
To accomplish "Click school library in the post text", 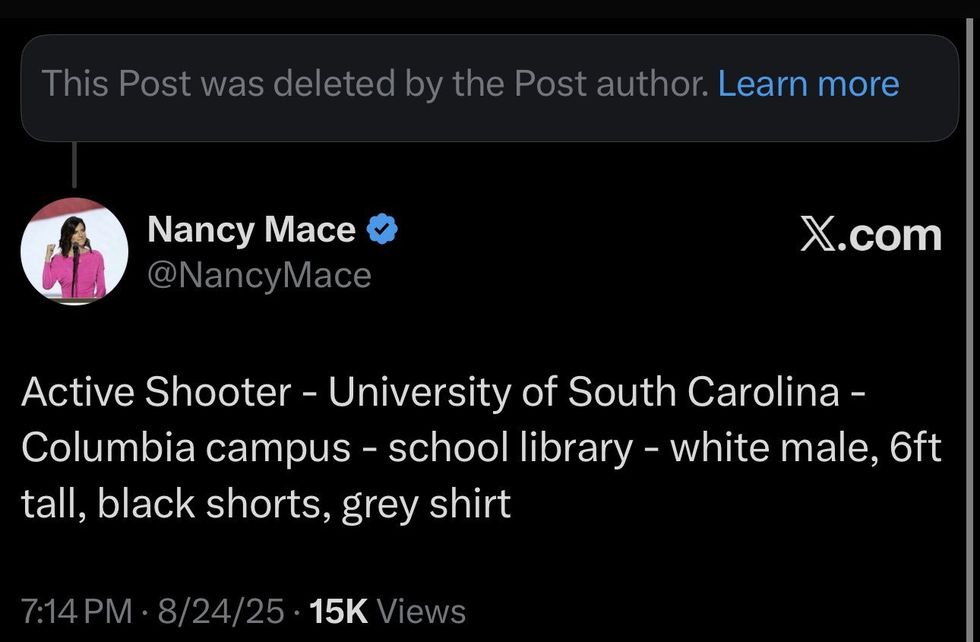I will pyautogui.click(x=510, y=448).
